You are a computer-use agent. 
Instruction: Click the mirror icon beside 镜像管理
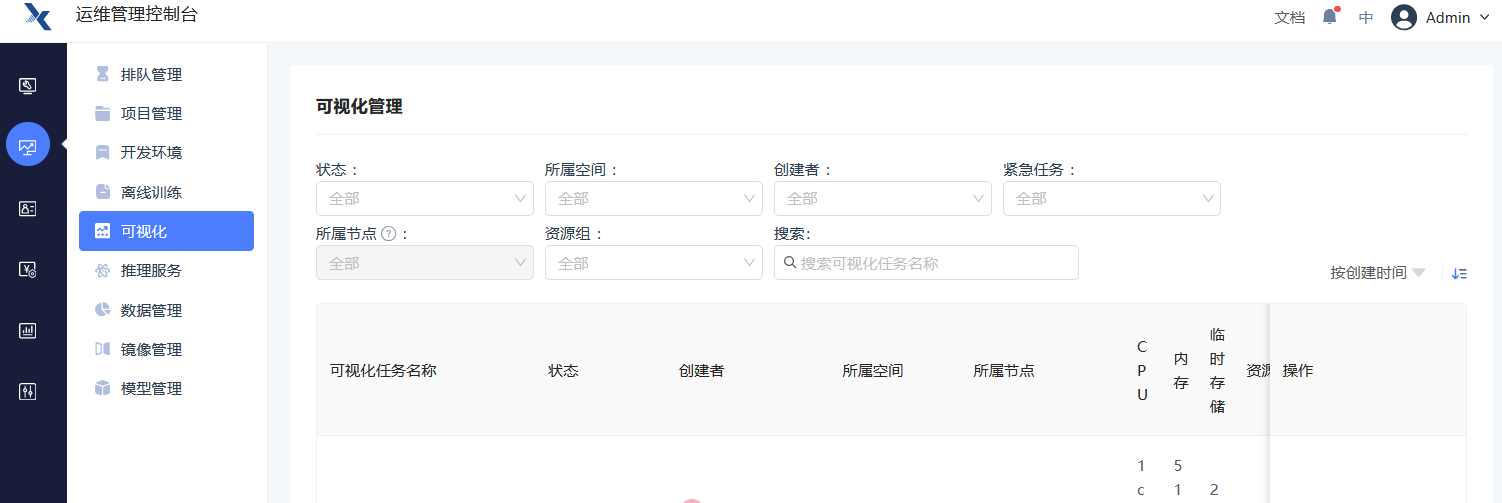pyautogui.click(x=102, y=349)
